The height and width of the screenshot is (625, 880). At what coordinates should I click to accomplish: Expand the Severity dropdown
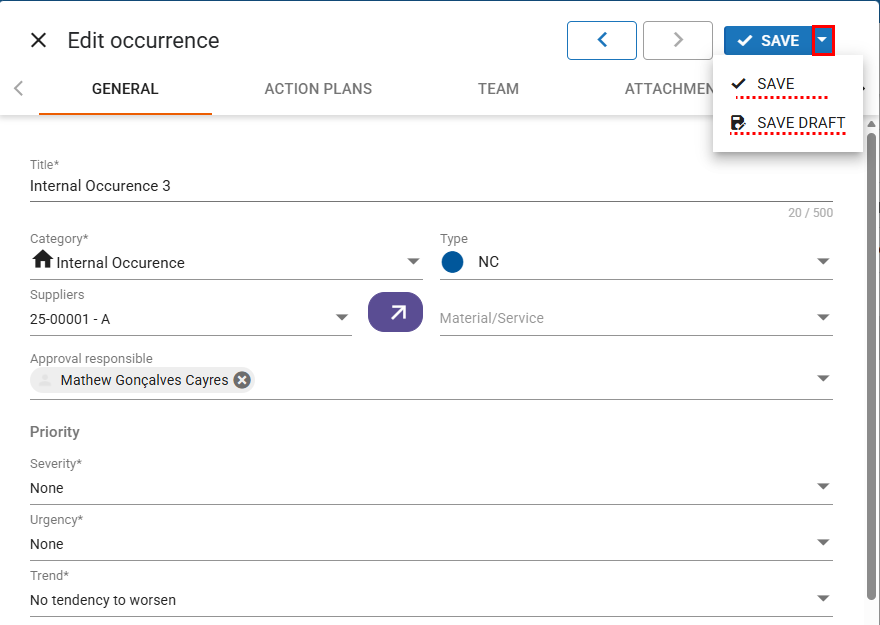822,487
